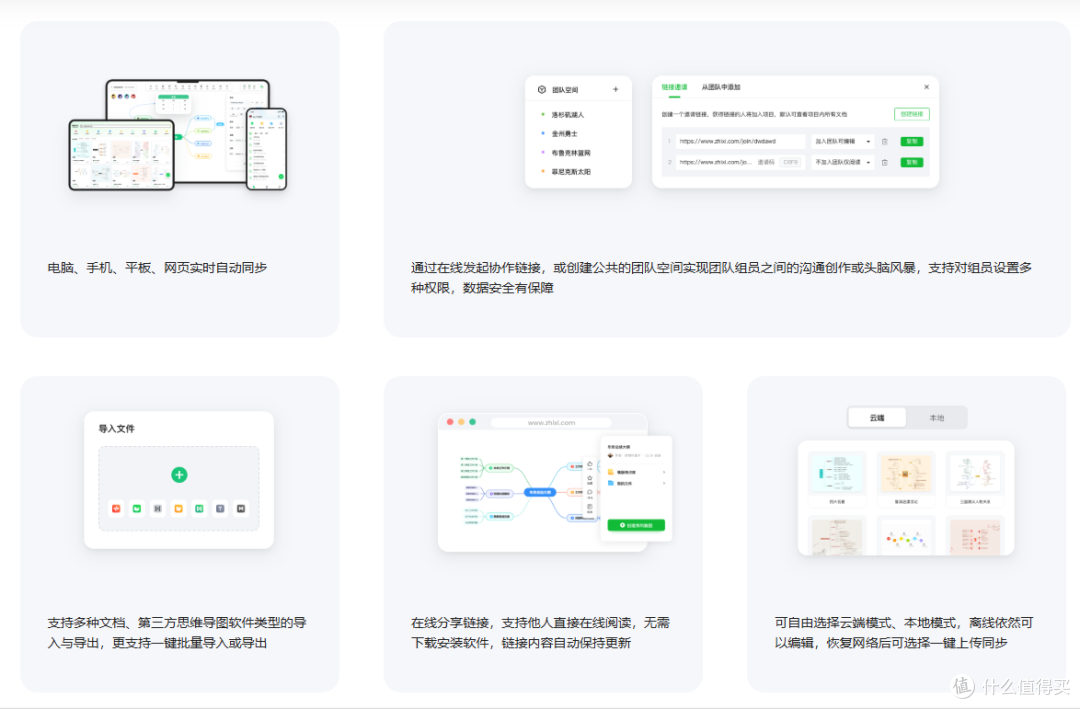The height and width of the screenshot is (709, 1080).
Task: Open the colored-dots timeline thumbnail
Action: [906, 537]
